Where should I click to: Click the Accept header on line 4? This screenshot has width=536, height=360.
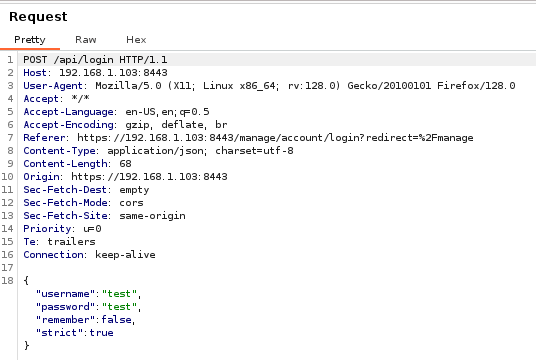point(41,98)
